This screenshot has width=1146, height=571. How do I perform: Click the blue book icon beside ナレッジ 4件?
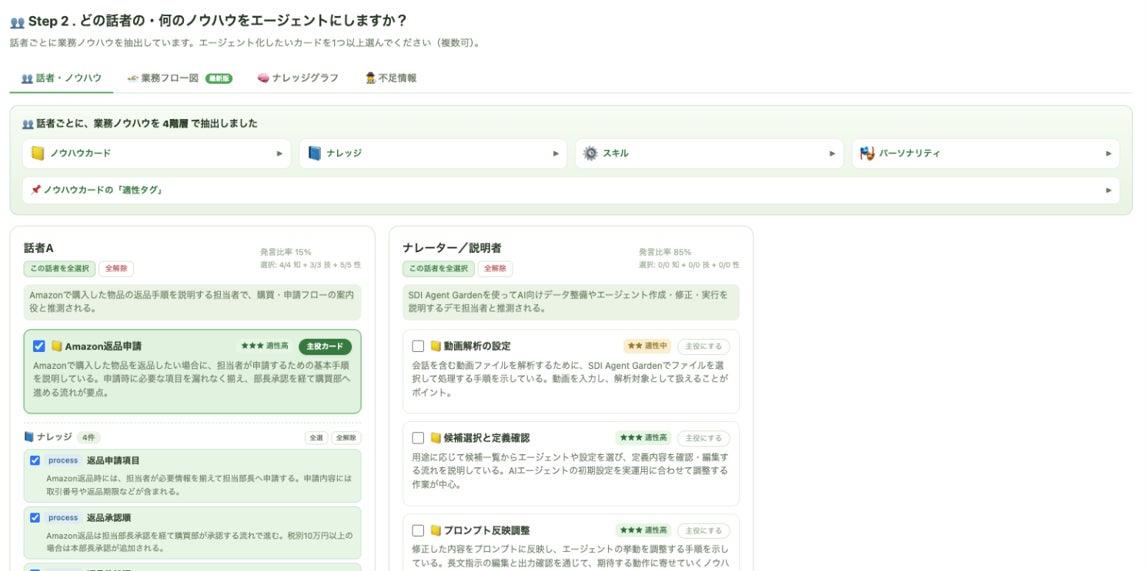pos(29,437)
